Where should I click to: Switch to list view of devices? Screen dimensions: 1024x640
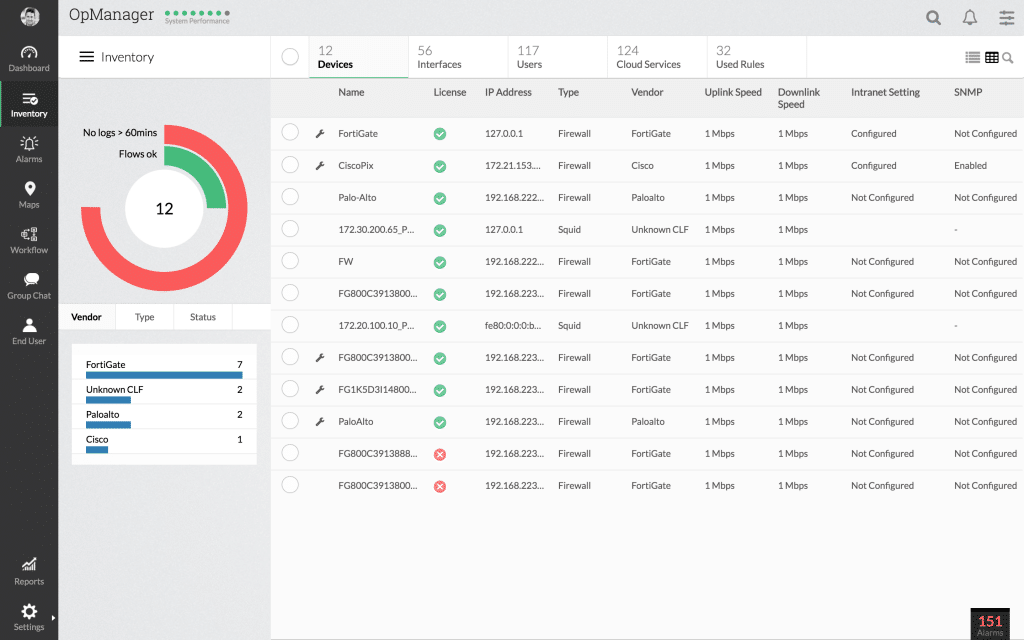(973, 57)
